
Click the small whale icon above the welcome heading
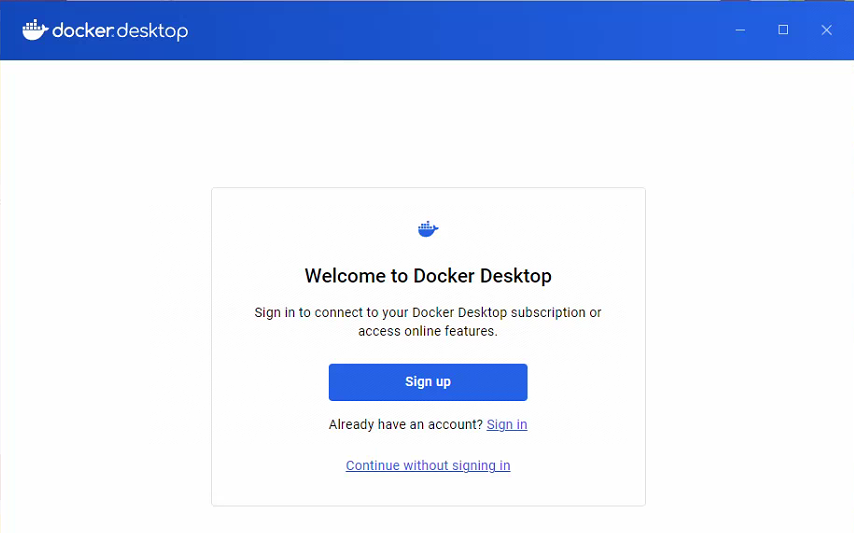click(x=428, y=229)
